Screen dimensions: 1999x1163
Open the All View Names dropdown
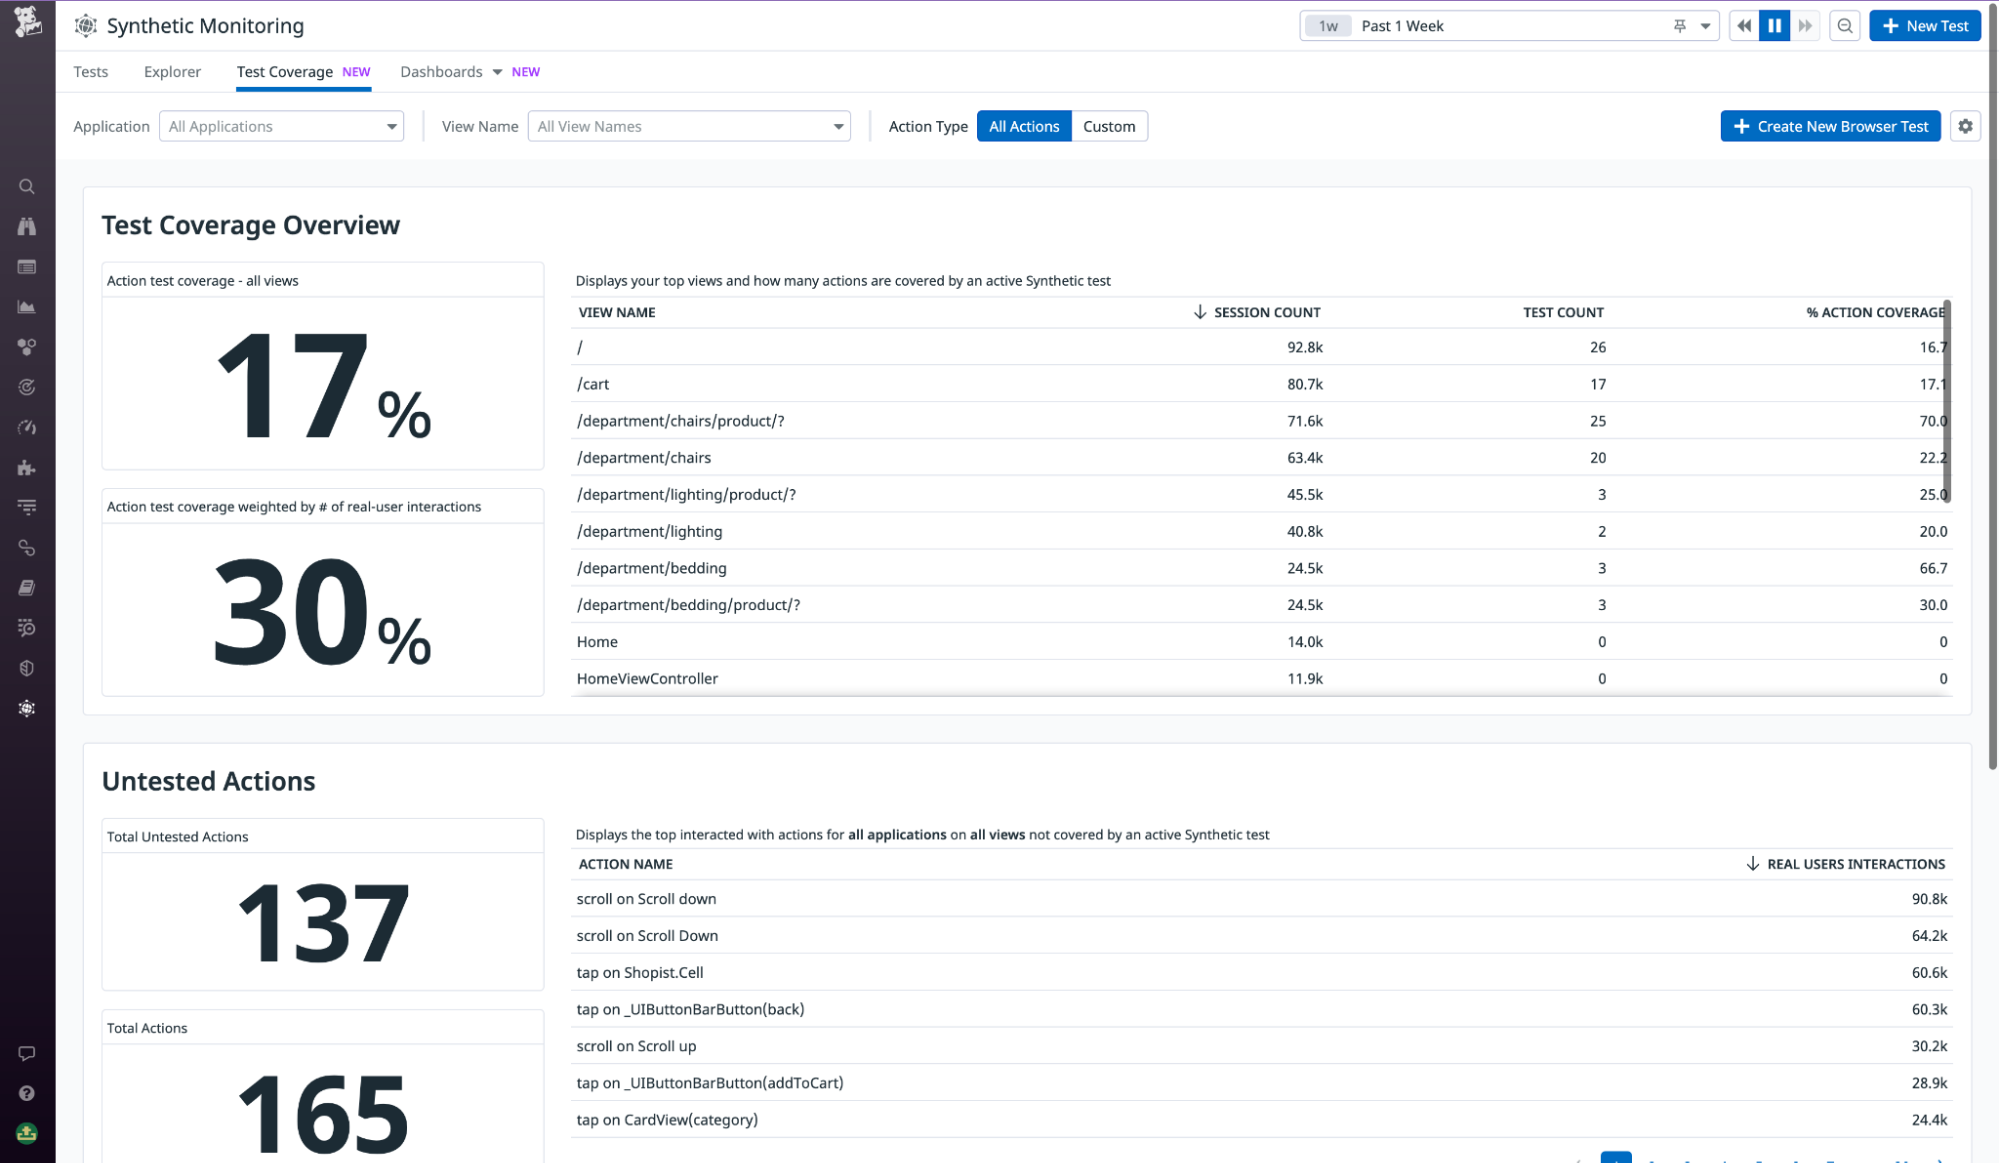pos(689,126)
